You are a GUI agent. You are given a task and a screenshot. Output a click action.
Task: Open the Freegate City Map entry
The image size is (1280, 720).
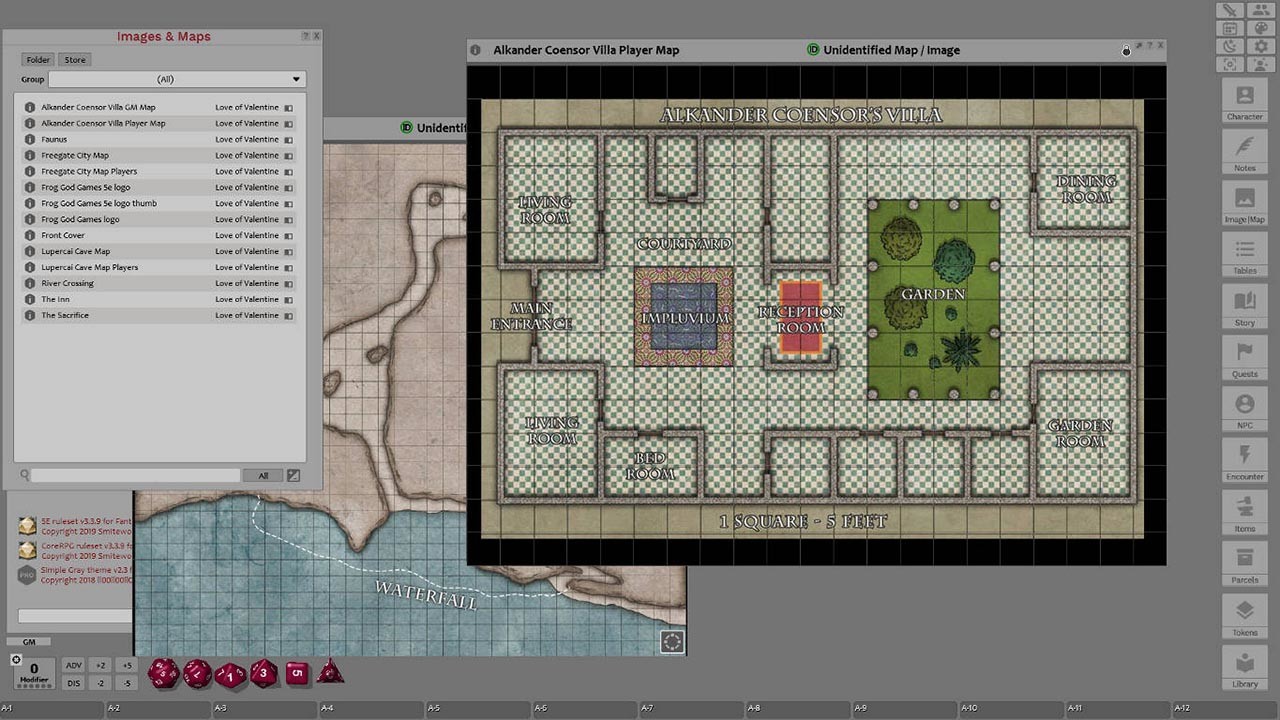click(x=74, y=155)
